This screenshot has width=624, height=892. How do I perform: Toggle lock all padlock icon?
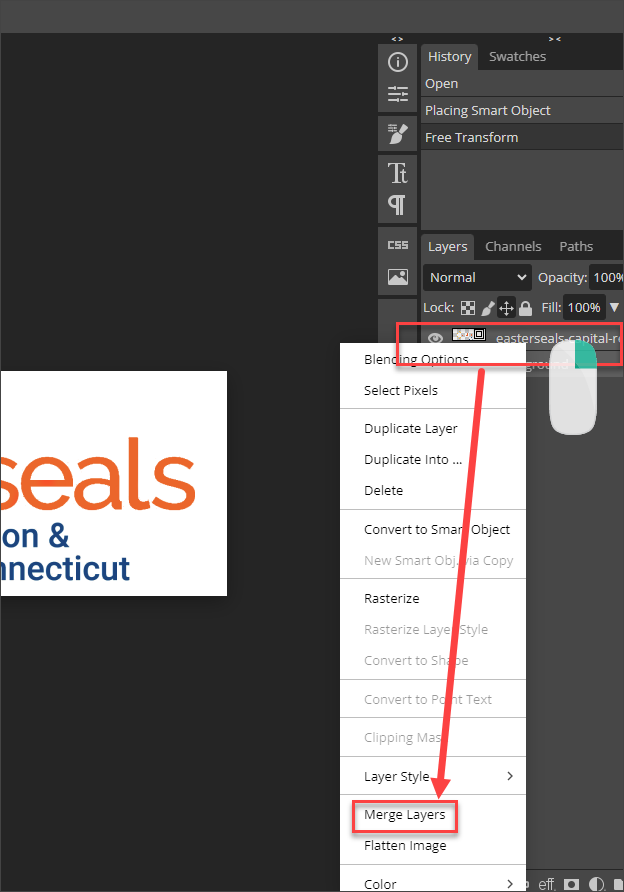point(526,308)
